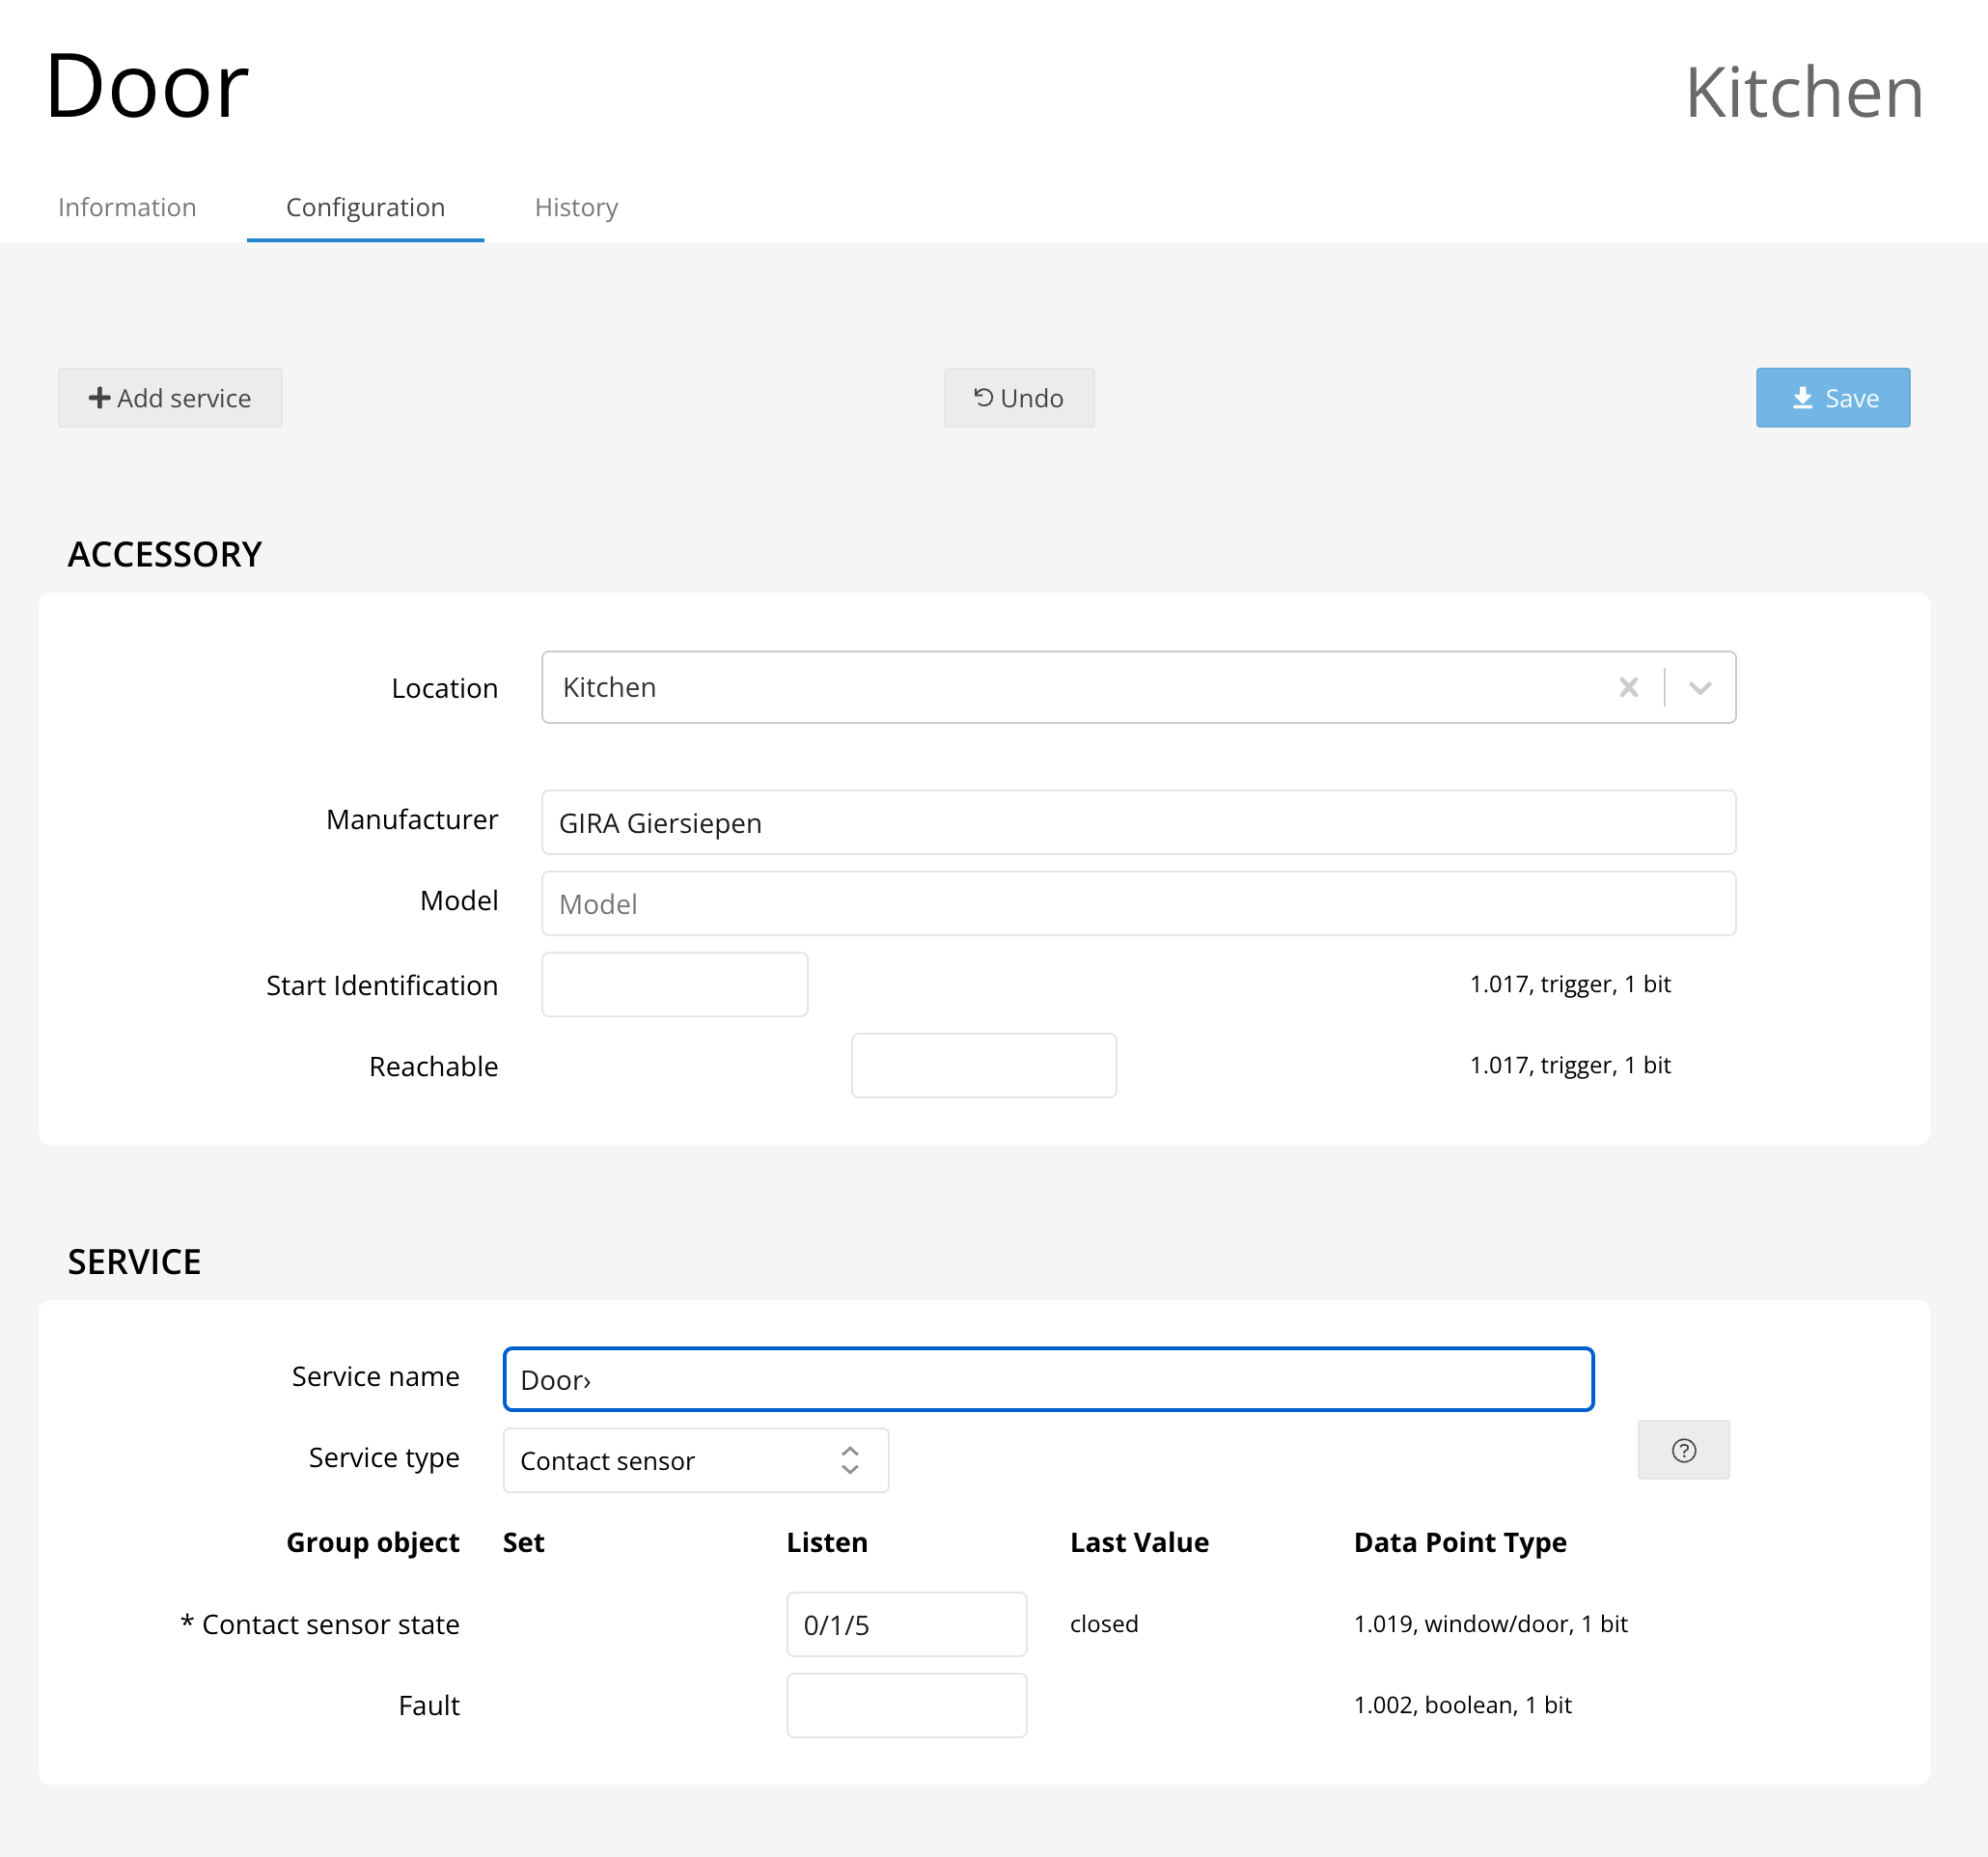Switch to the Information tab

127,207
